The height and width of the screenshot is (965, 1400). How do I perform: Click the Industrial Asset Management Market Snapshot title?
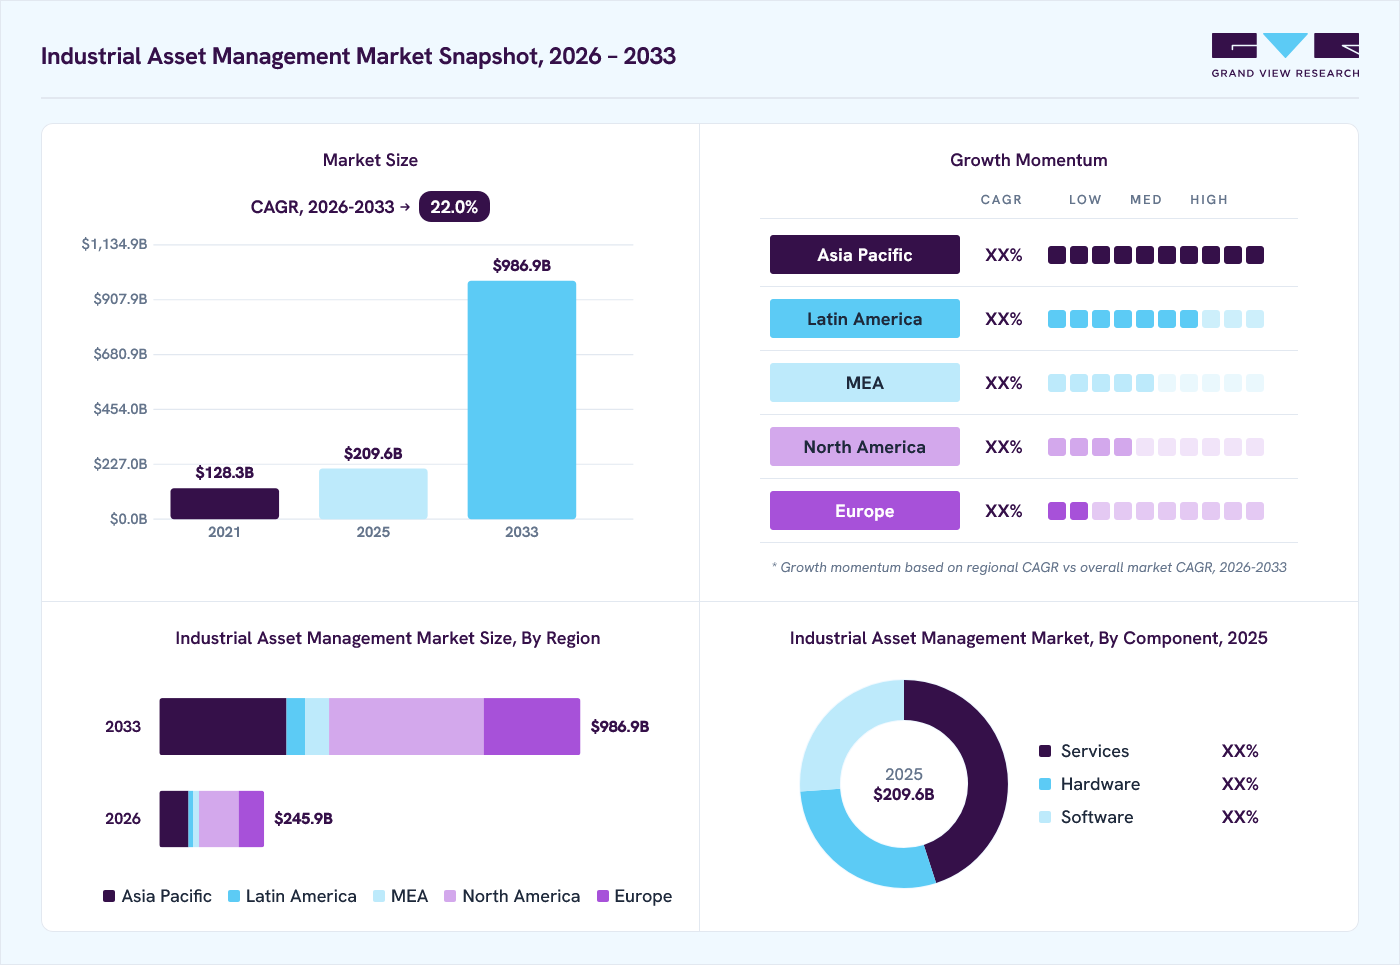(358, 56)
